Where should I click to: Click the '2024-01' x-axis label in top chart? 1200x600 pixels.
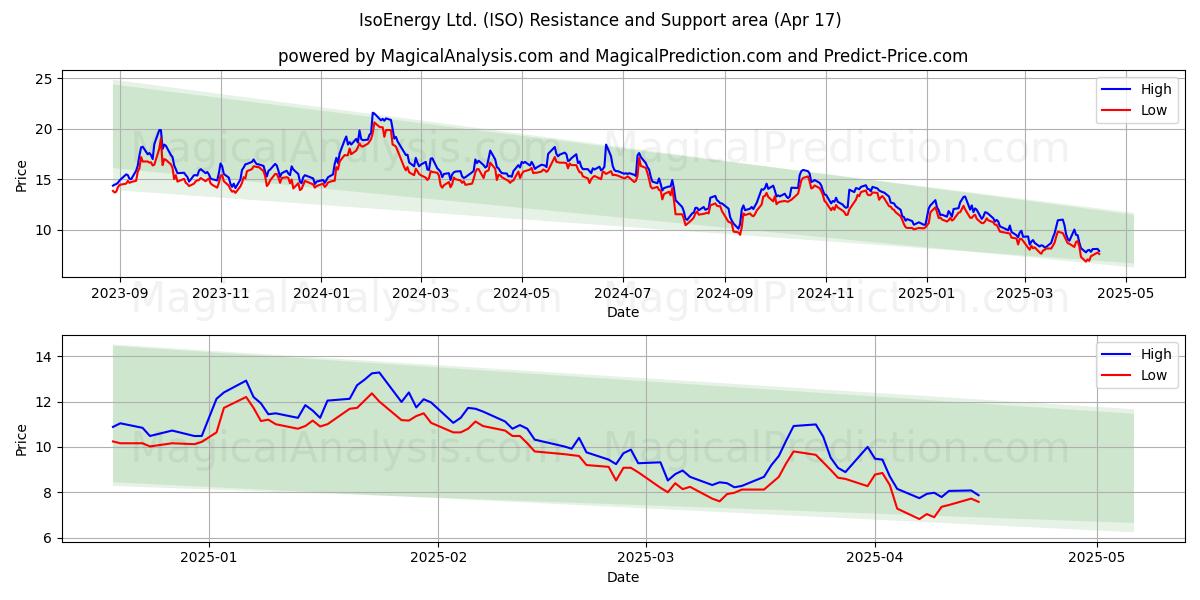(321, 294)
